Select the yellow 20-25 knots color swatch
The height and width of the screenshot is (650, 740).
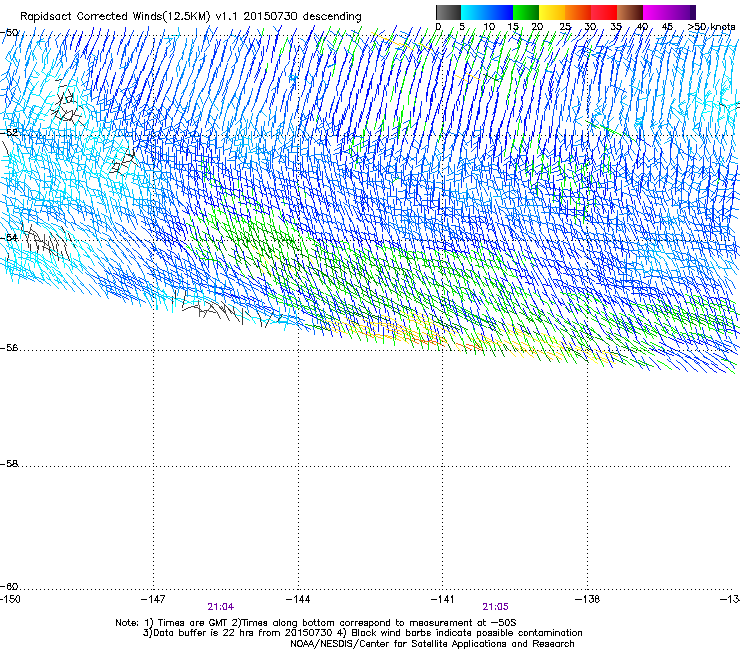tap(552, 12)
